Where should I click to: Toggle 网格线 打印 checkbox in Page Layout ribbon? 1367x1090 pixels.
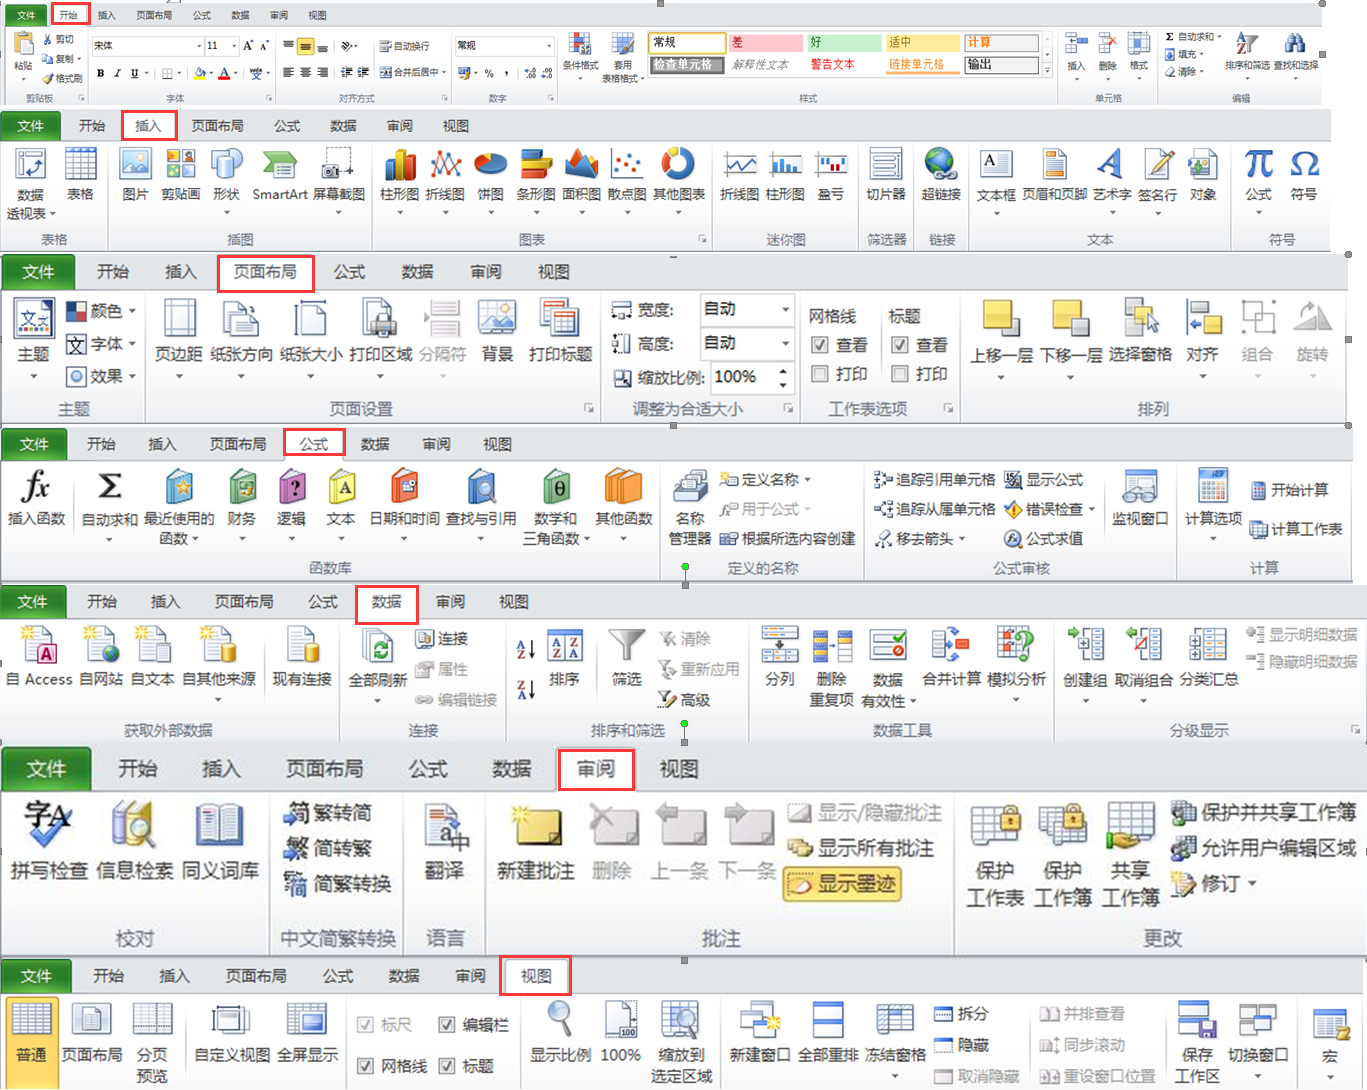point(820,374)
